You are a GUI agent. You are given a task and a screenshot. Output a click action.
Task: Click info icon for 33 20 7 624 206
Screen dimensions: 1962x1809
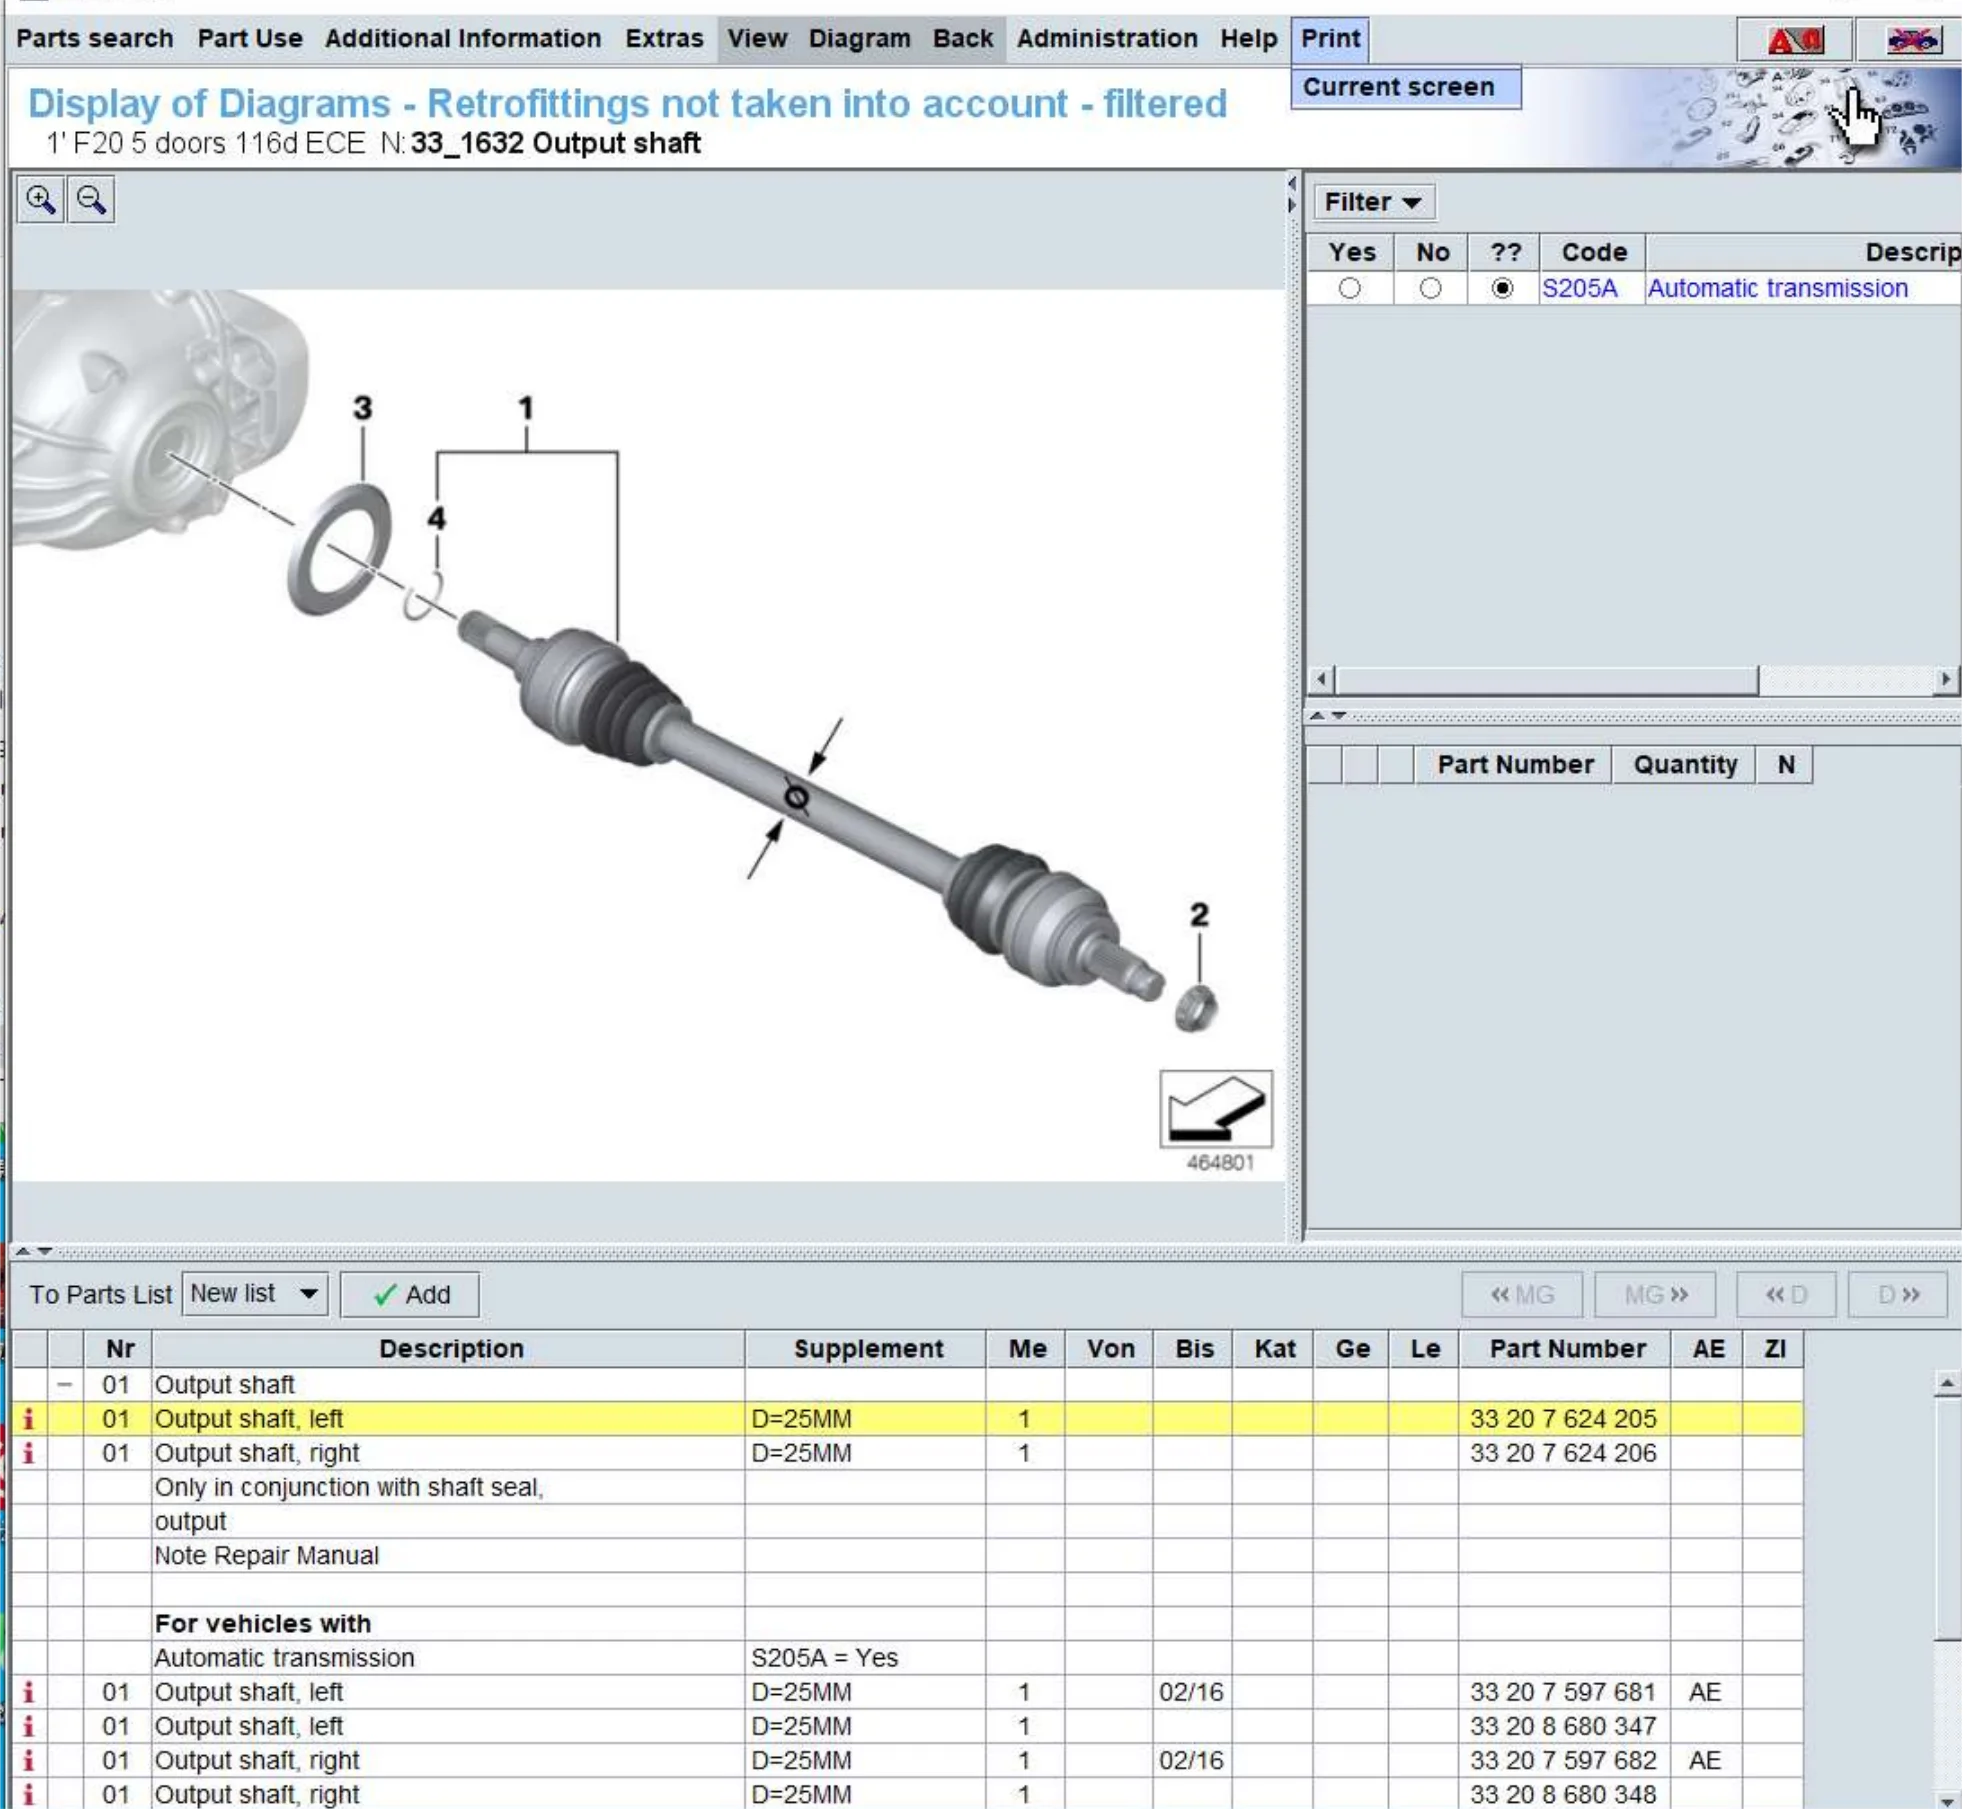28,1453
